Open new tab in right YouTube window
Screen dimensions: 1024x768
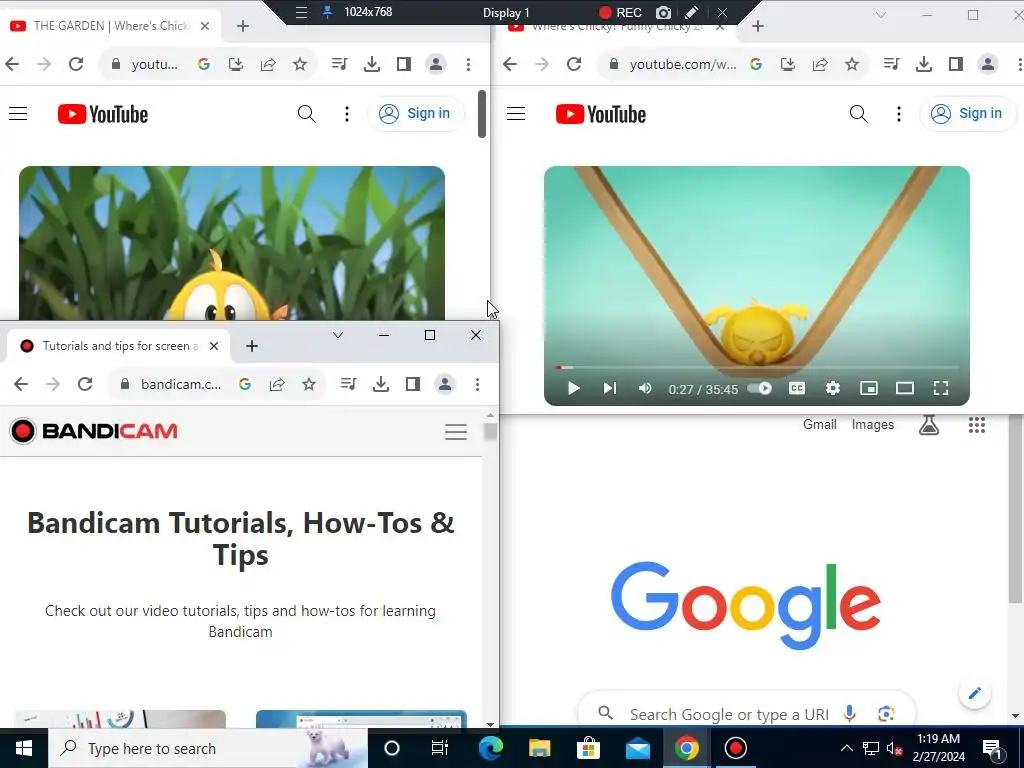[x=758, y=26]
